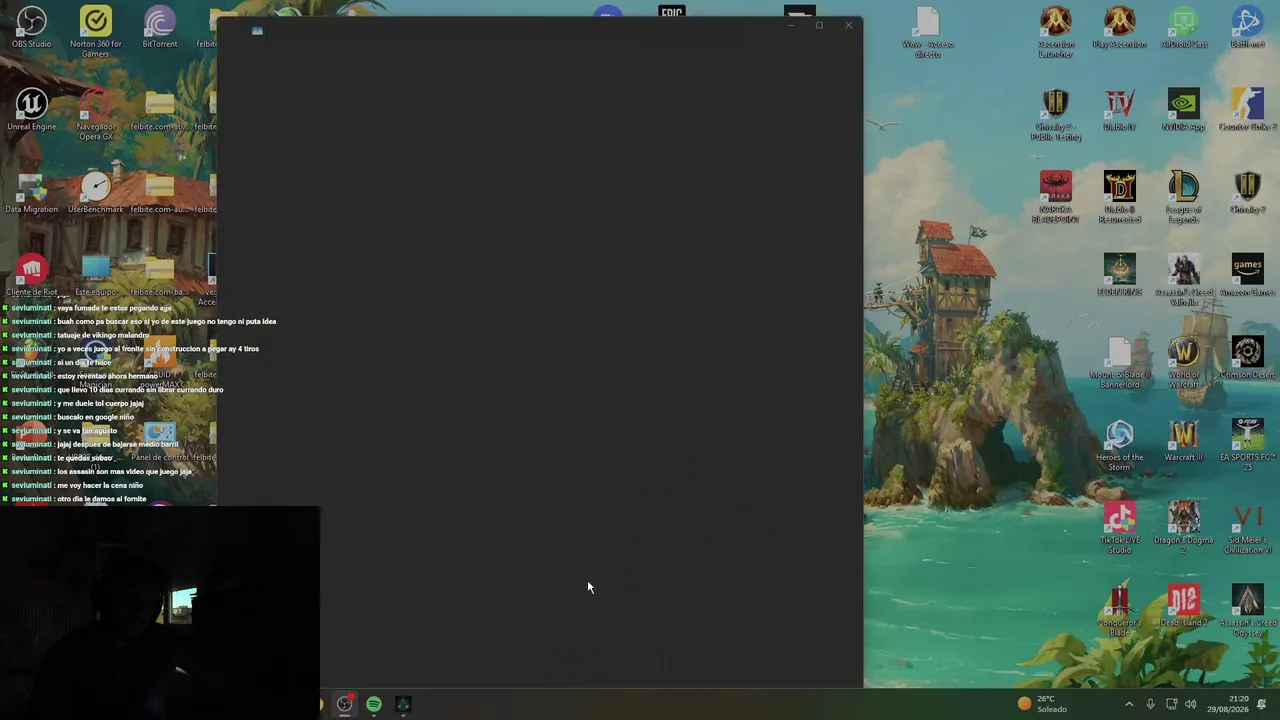Select the Data Migration desktop icon
1280x720 pixels.
click(32, 192)
